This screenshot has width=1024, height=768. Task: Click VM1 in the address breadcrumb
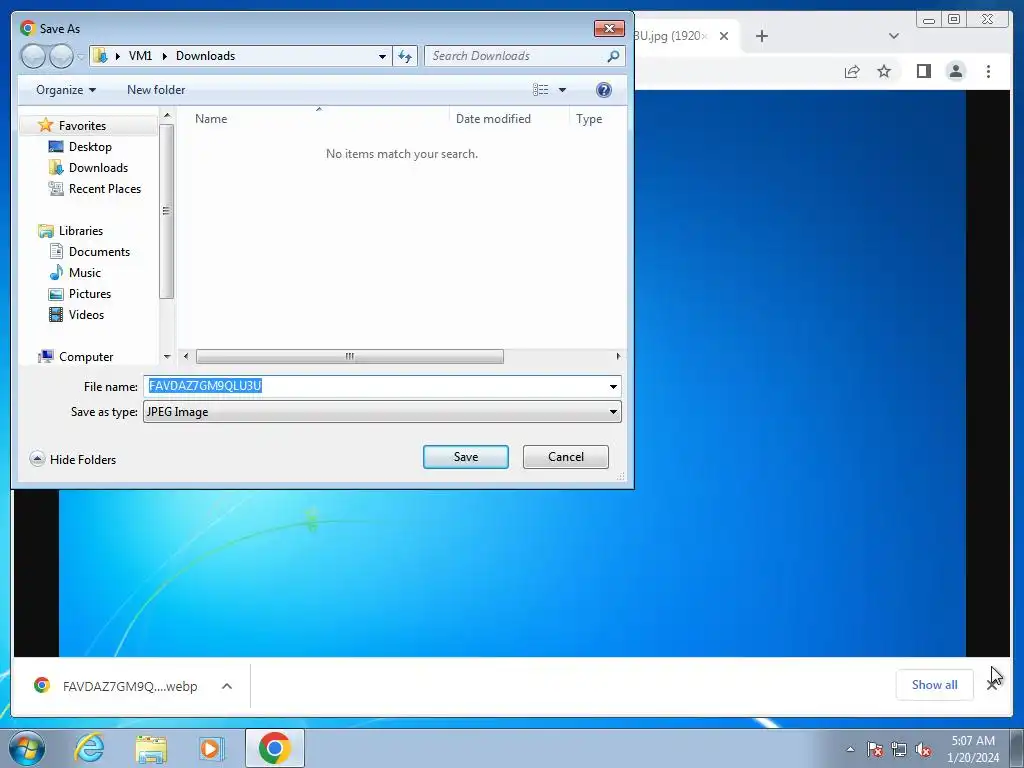pyautogui.click(x=140, y=56)
